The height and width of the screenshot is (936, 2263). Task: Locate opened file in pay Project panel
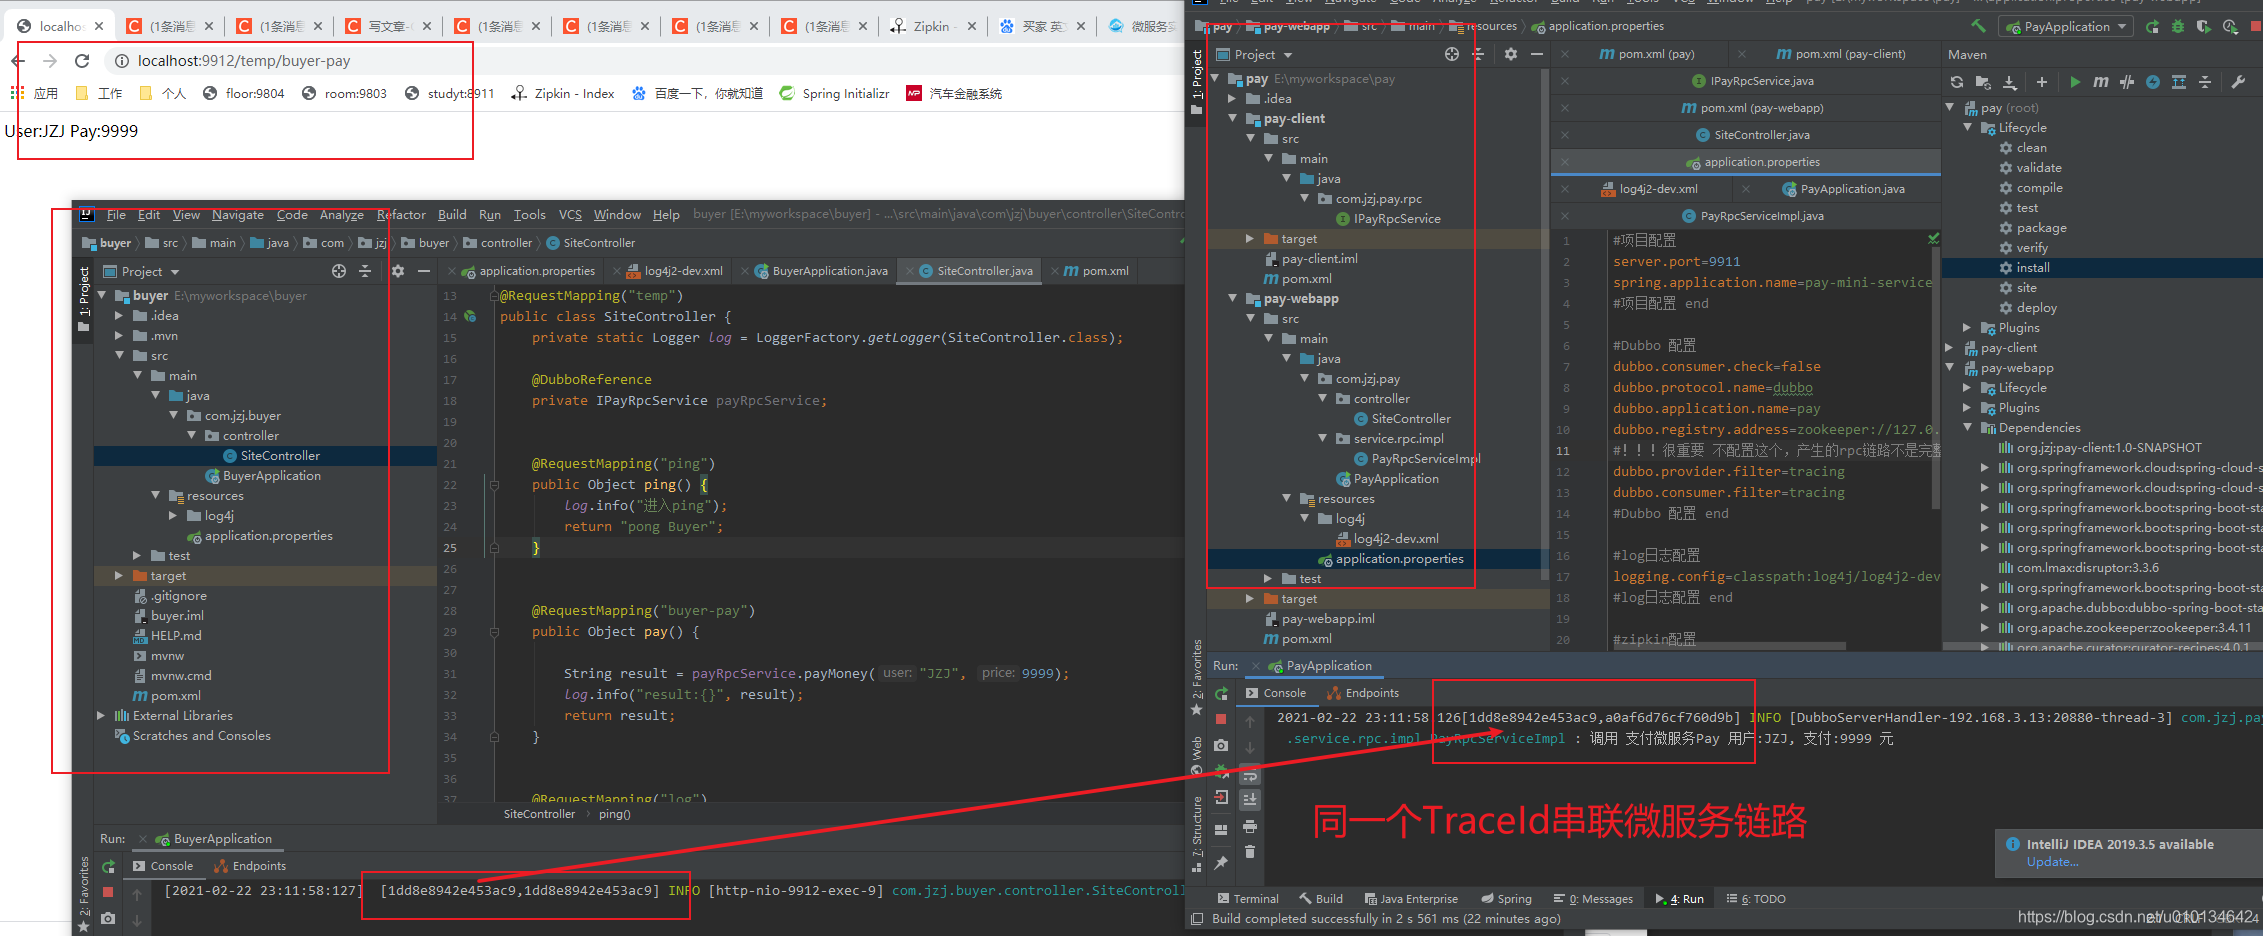(1452, 54)
